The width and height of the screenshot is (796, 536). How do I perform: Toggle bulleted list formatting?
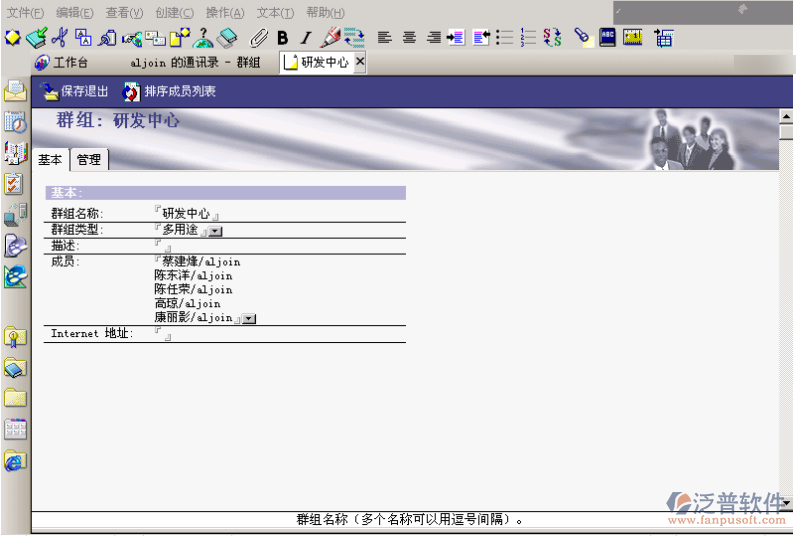pos(505,38)
